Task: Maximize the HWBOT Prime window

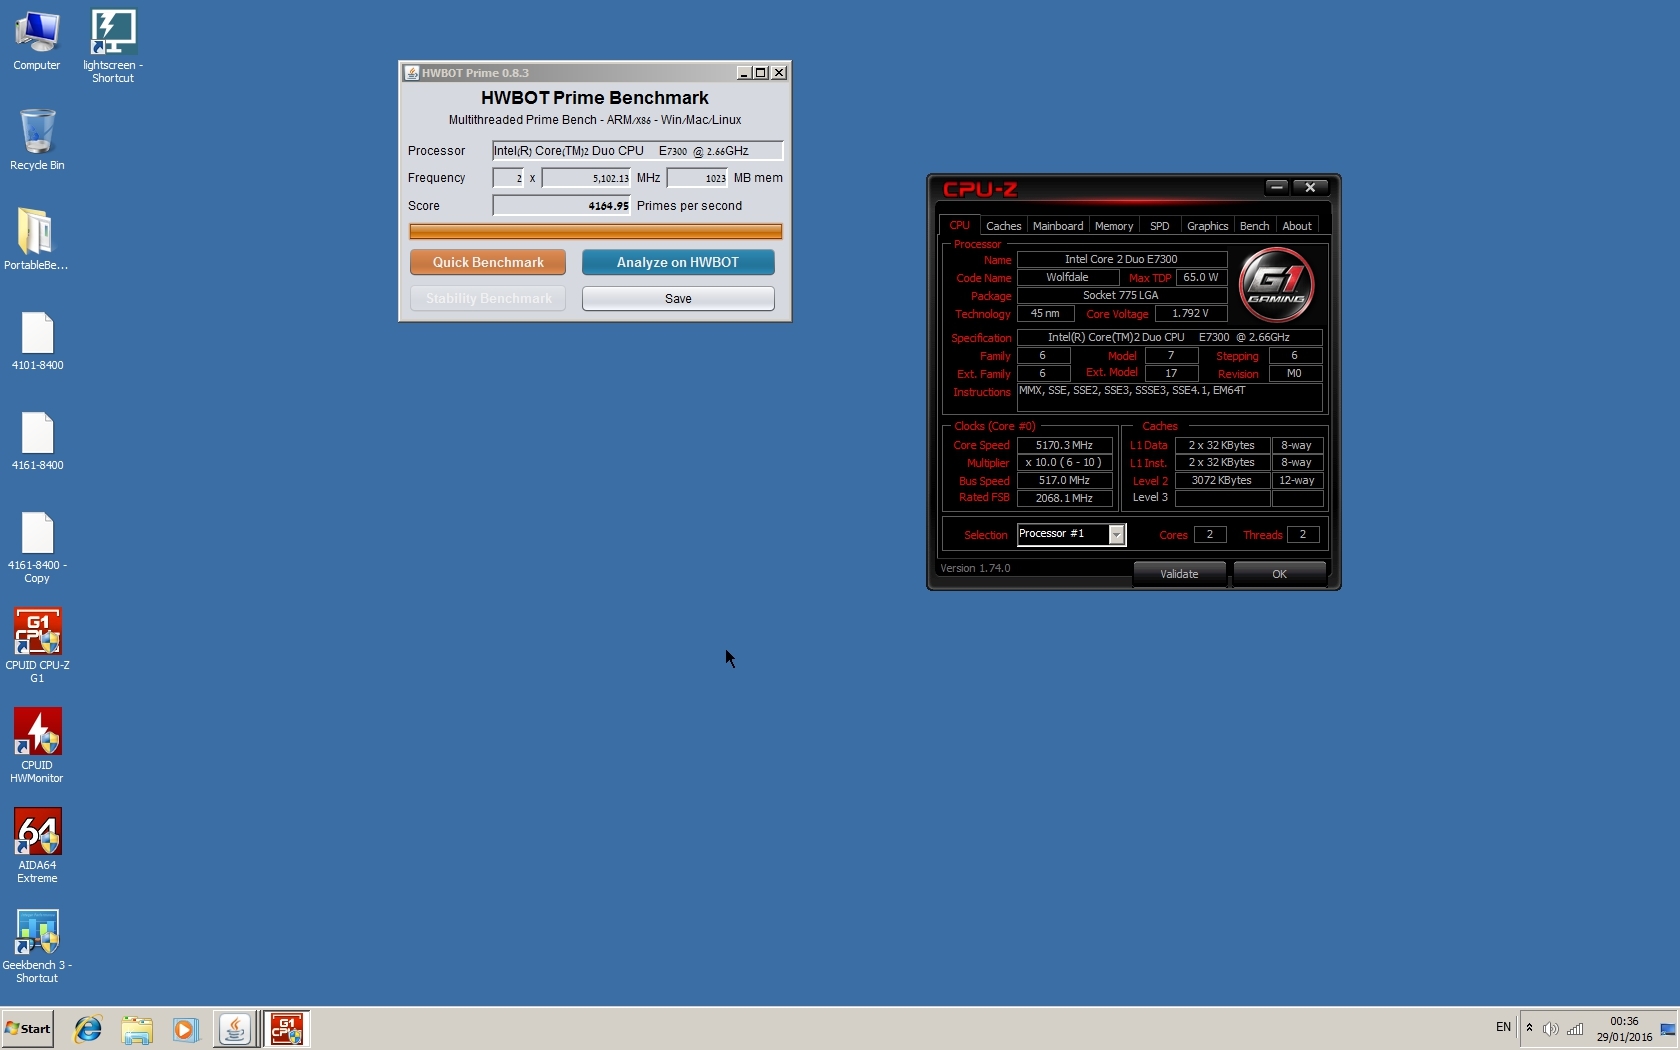Action: click(761, 73)
